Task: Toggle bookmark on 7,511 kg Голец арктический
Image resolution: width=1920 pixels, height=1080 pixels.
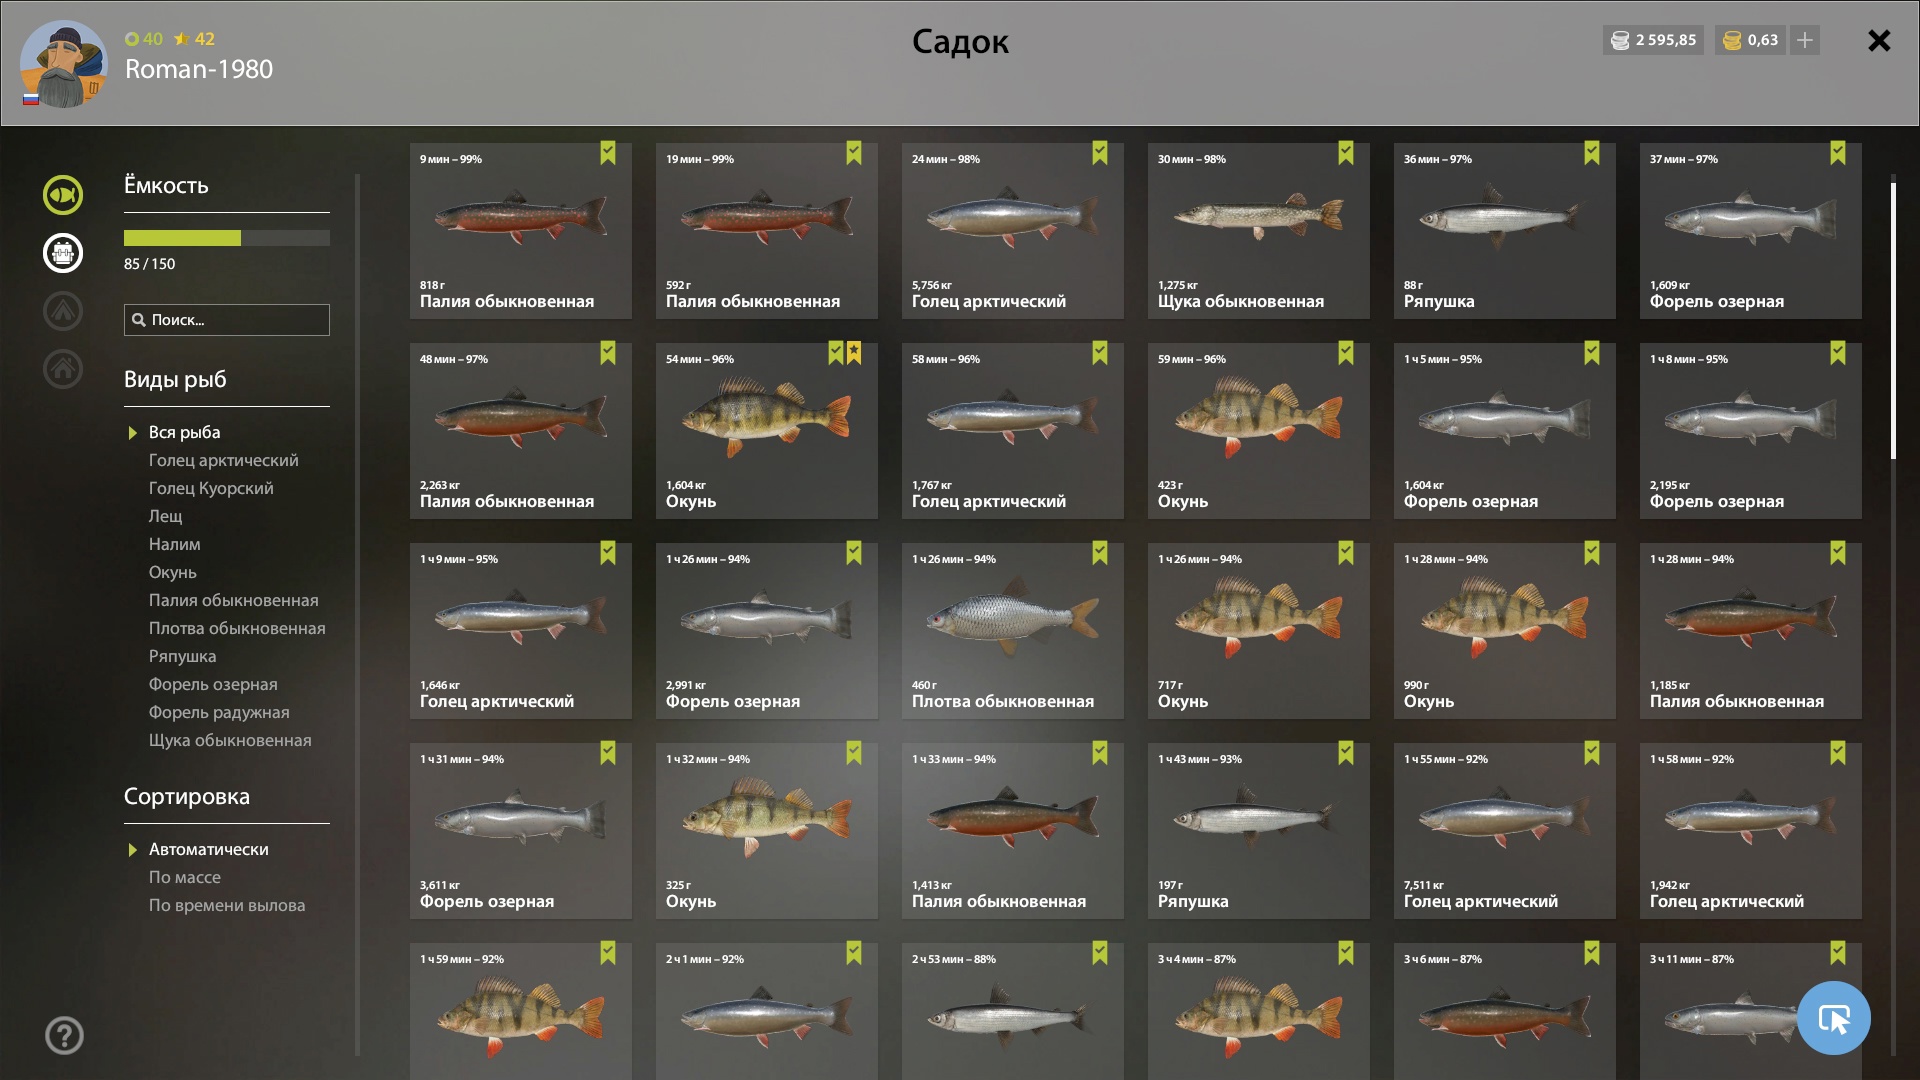Action: pos(1592,753)
